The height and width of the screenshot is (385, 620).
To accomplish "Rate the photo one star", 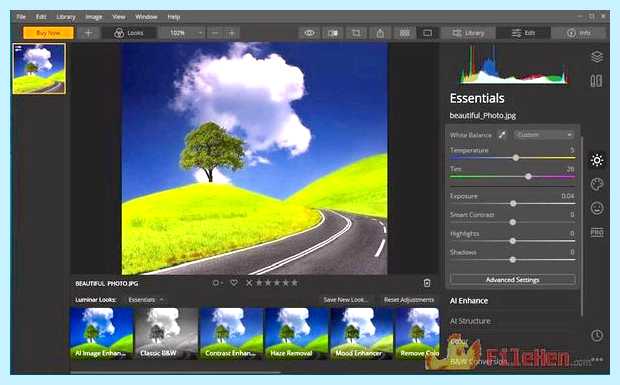I will click(259, 283).
